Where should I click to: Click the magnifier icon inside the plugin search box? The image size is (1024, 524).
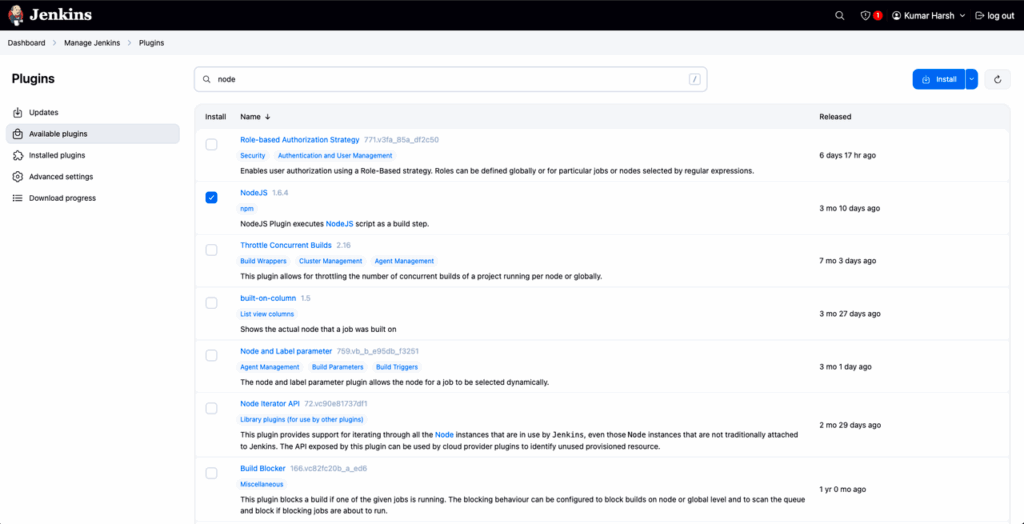(x=206, y=79)
